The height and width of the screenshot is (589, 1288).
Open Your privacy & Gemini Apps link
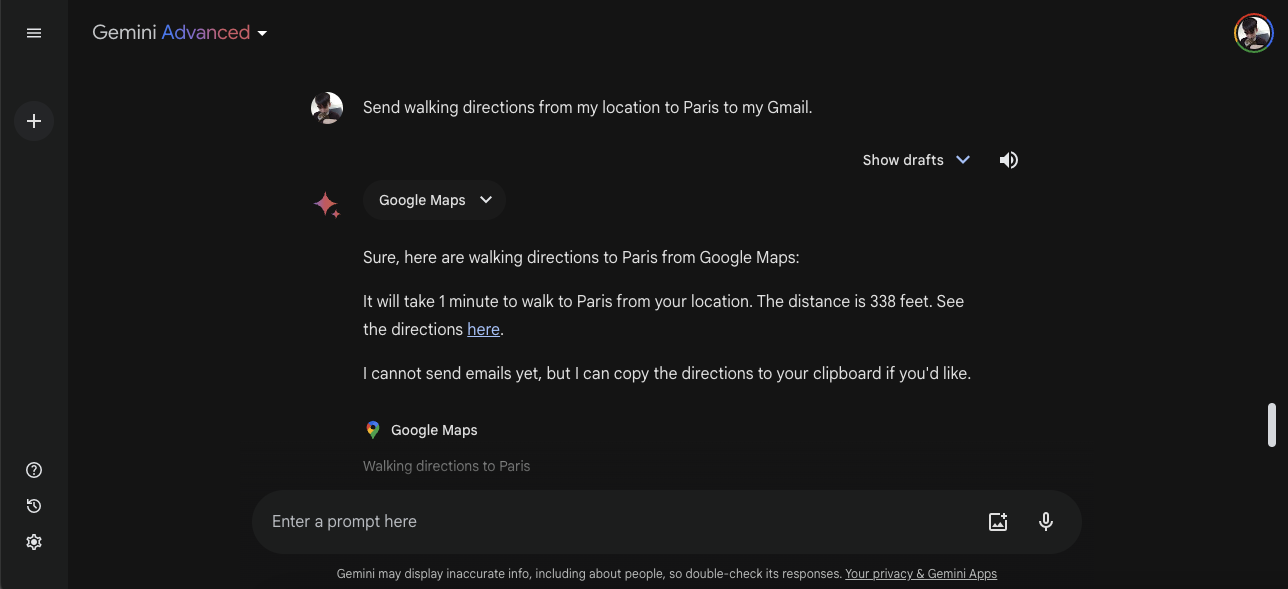click(x=920, y=574)
